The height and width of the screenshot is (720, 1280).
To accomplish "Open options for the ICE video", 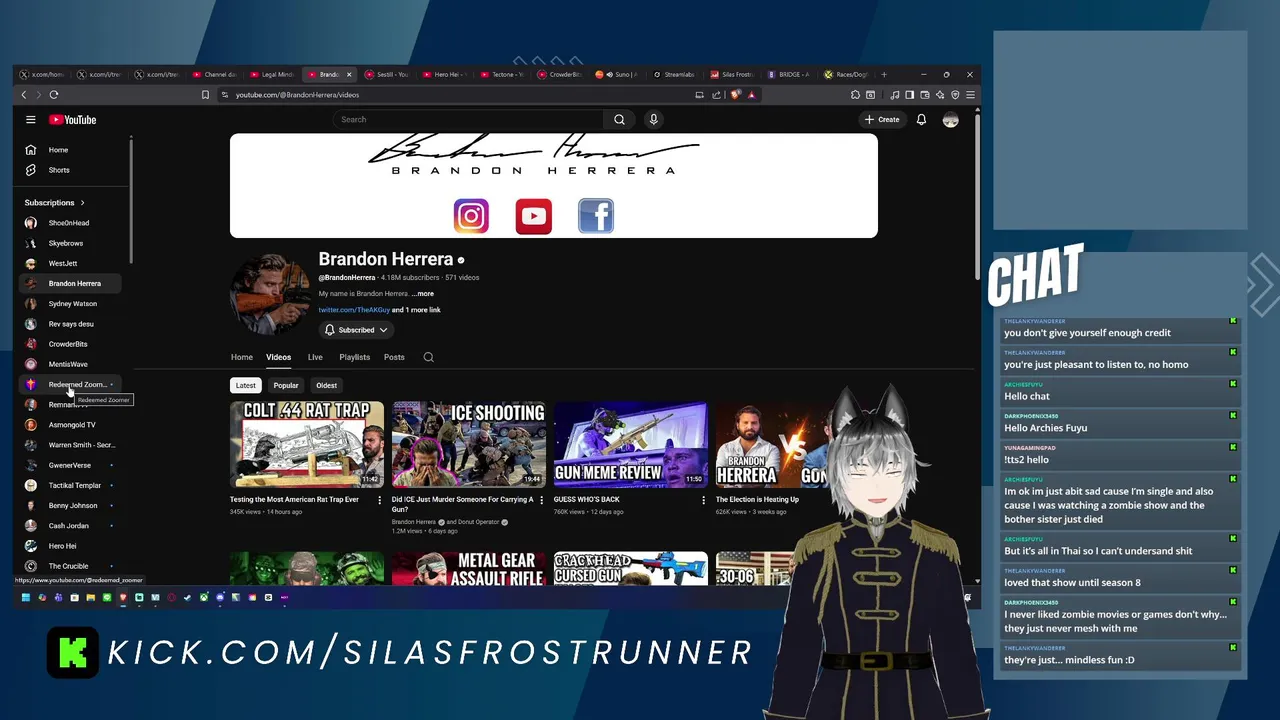I will [542, 500].
